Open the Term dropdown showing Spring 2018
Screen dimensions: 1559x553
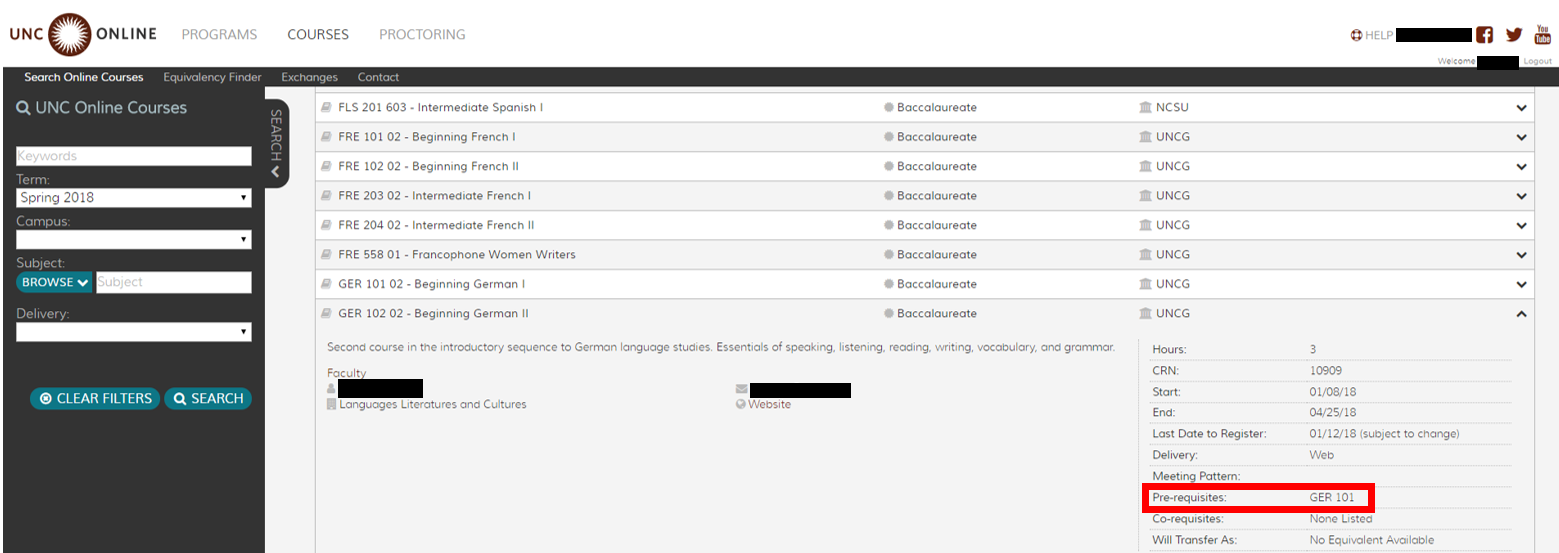[133, 198]
